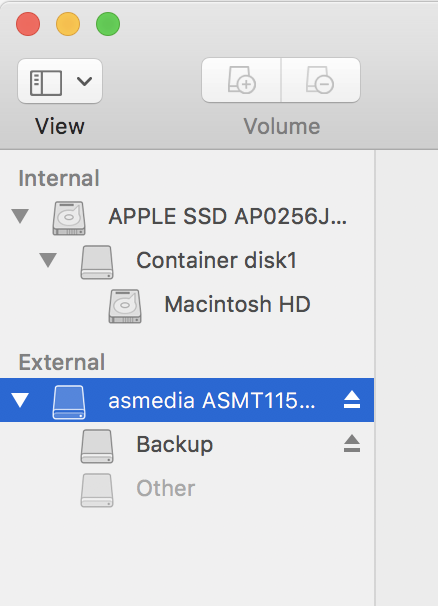Collapse the APPLE SSD disclosure triangle
This screenshot has width=438, height=606.
tap(20, 216)
